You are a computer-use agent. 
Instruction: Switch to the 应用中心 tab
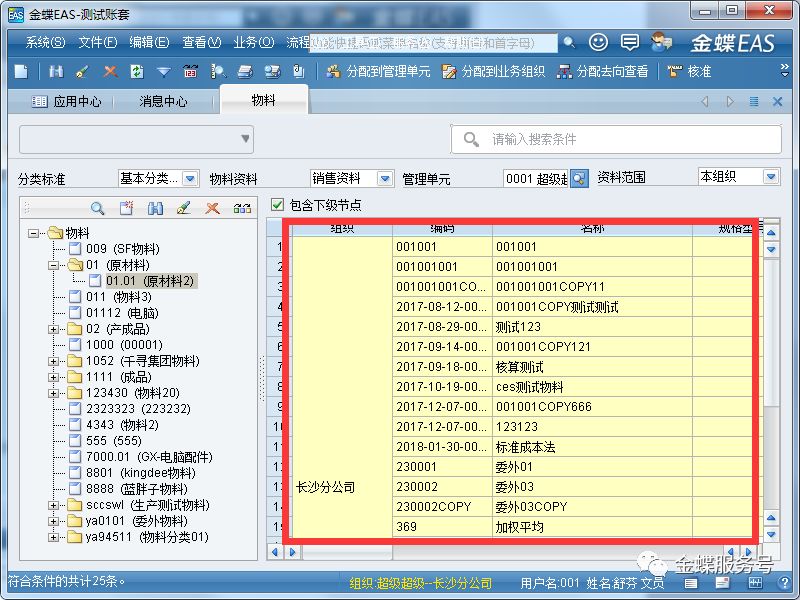coord(67,102)
